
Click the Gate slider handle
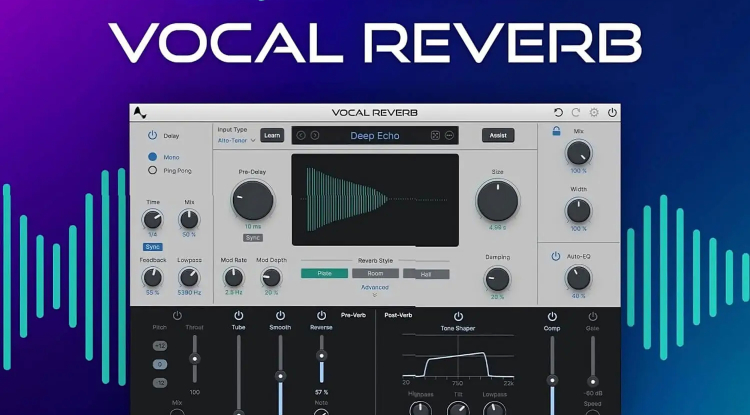593,382
